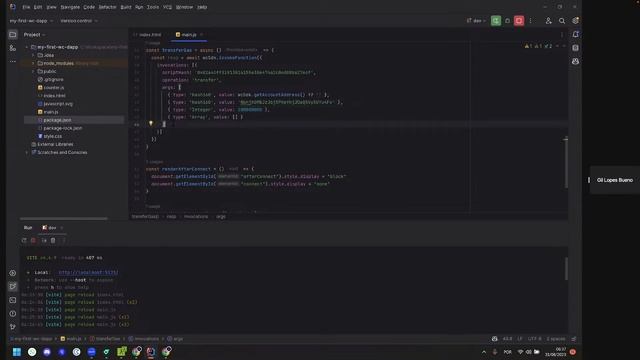Close the main.js editor tab

[x=202, y=35]
